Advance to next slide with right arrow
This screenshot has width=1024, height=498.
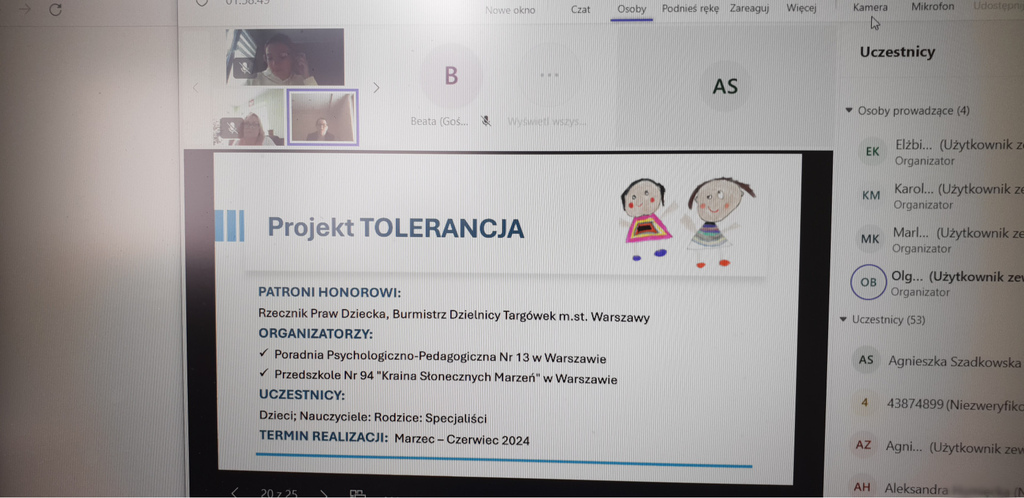tap(323, 492)
